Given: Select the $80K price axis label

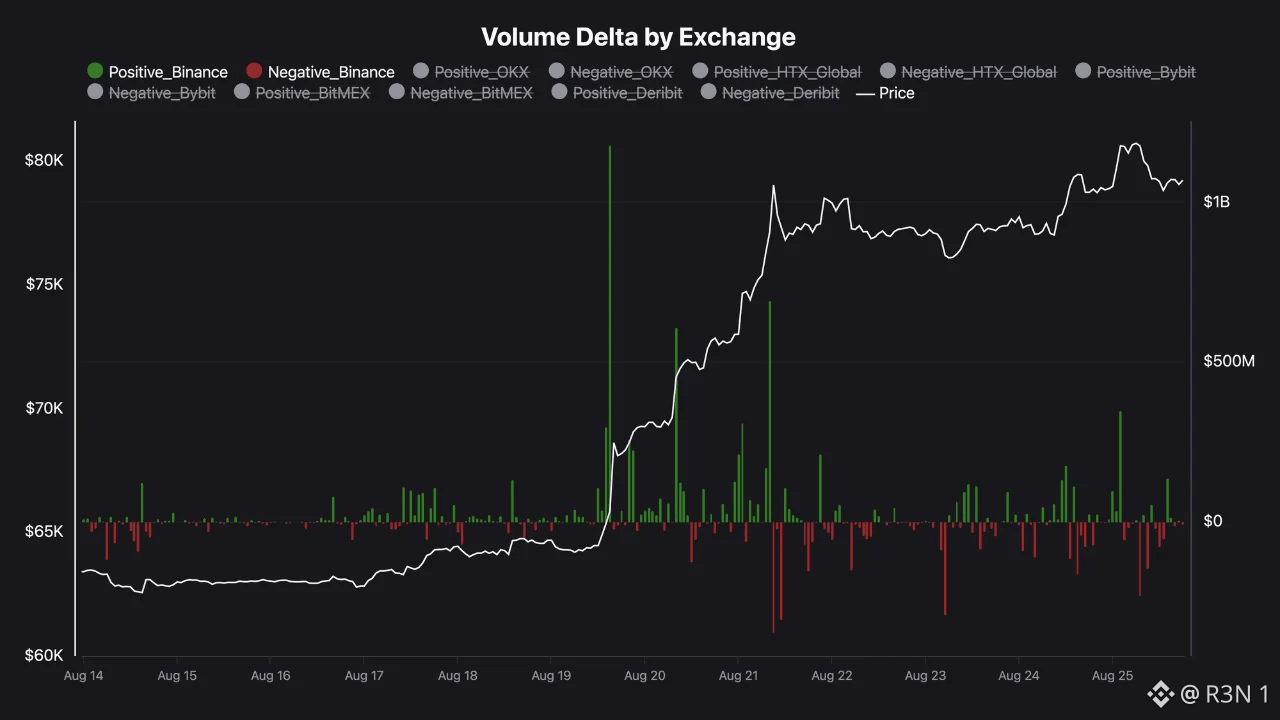Looking at the screenshot, I should tap(44, 160).
